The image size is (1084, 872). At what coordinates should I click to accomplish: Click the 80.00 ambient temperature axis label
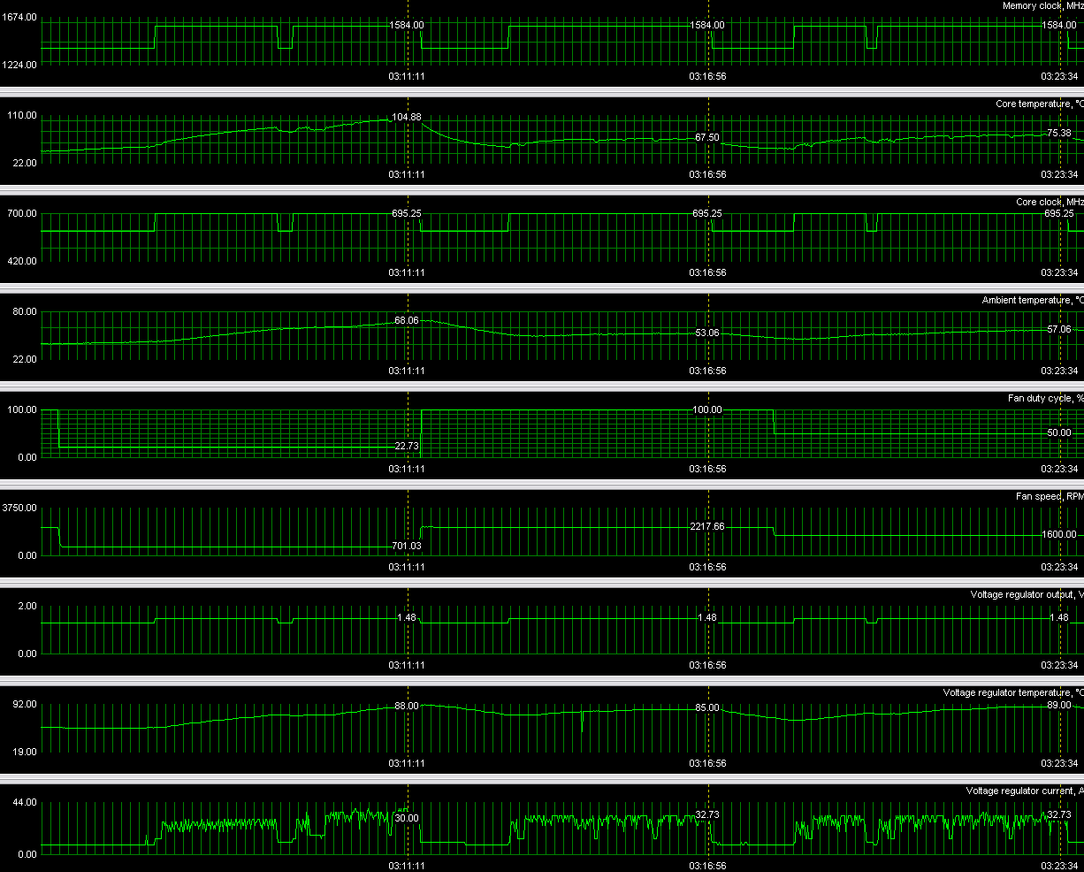click(25, 312)
